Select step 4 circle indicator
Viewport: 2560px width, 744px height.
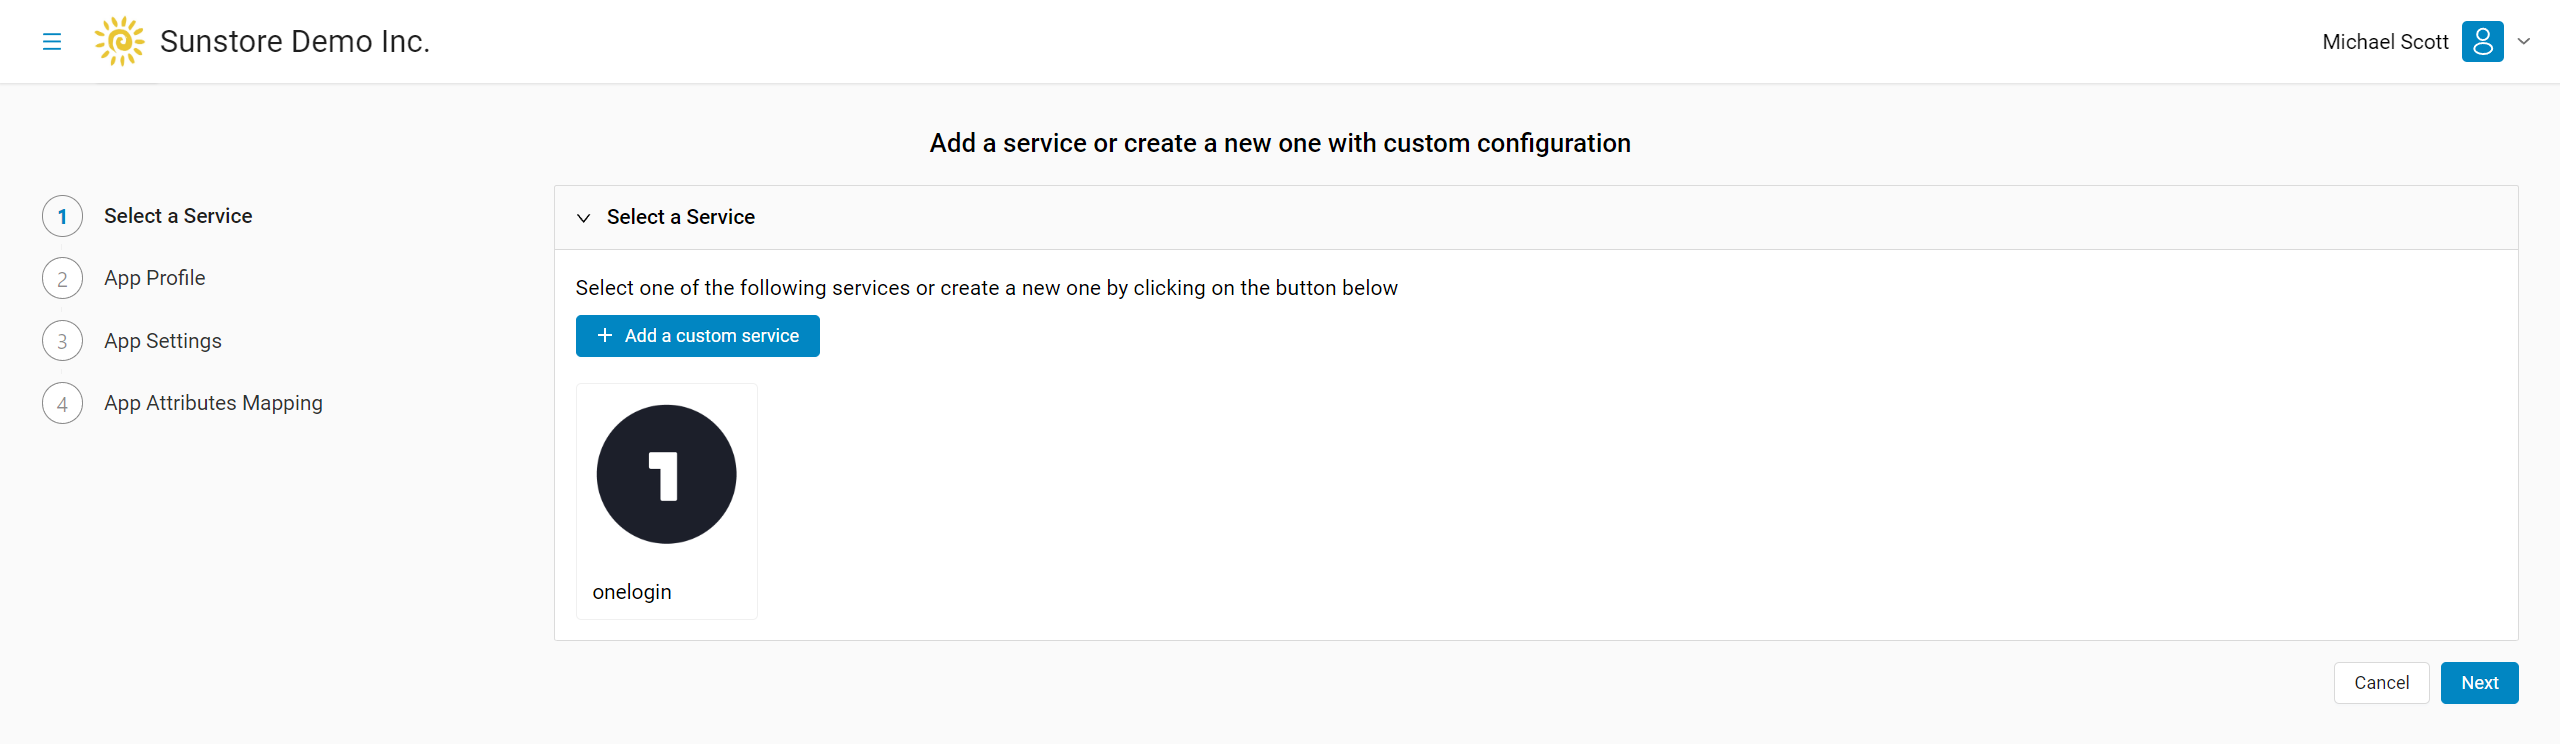tap(62, 403)
